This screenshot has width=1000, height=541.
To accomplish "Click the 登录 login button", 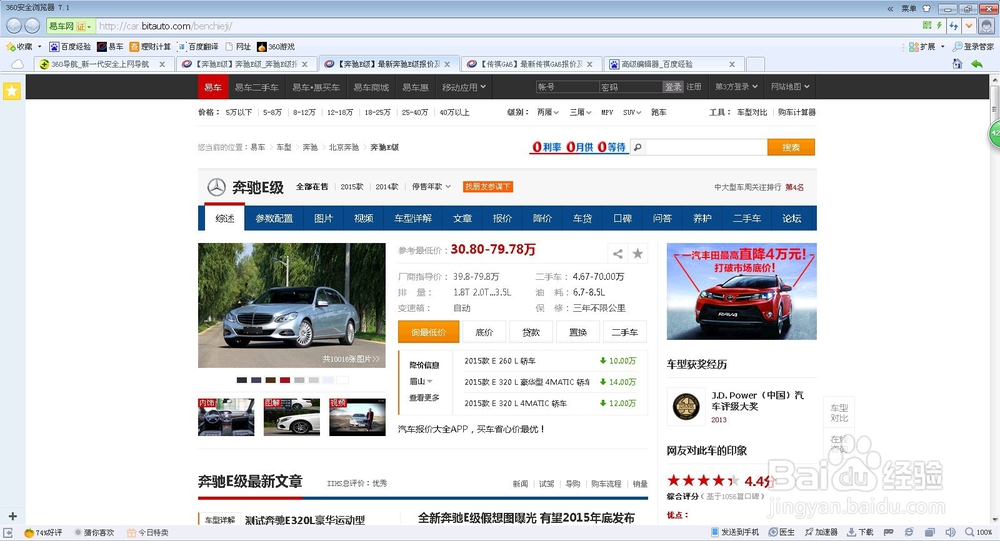I will pyautogui.click(x=673, y=87).
